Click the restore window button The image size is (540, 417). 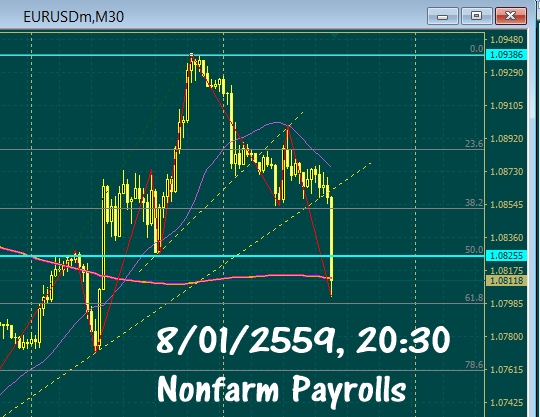click(477, 16)
